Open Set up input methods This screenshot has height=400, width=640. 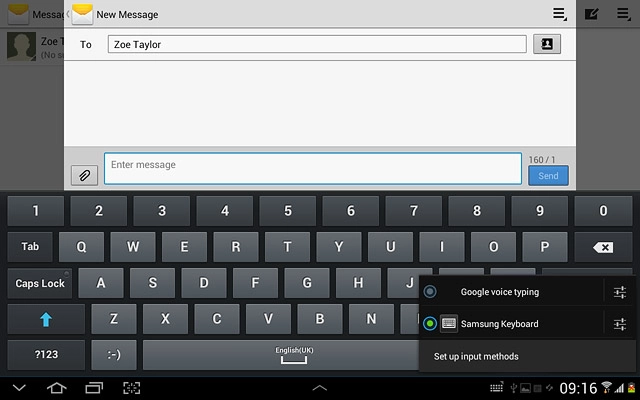point(527,356)
